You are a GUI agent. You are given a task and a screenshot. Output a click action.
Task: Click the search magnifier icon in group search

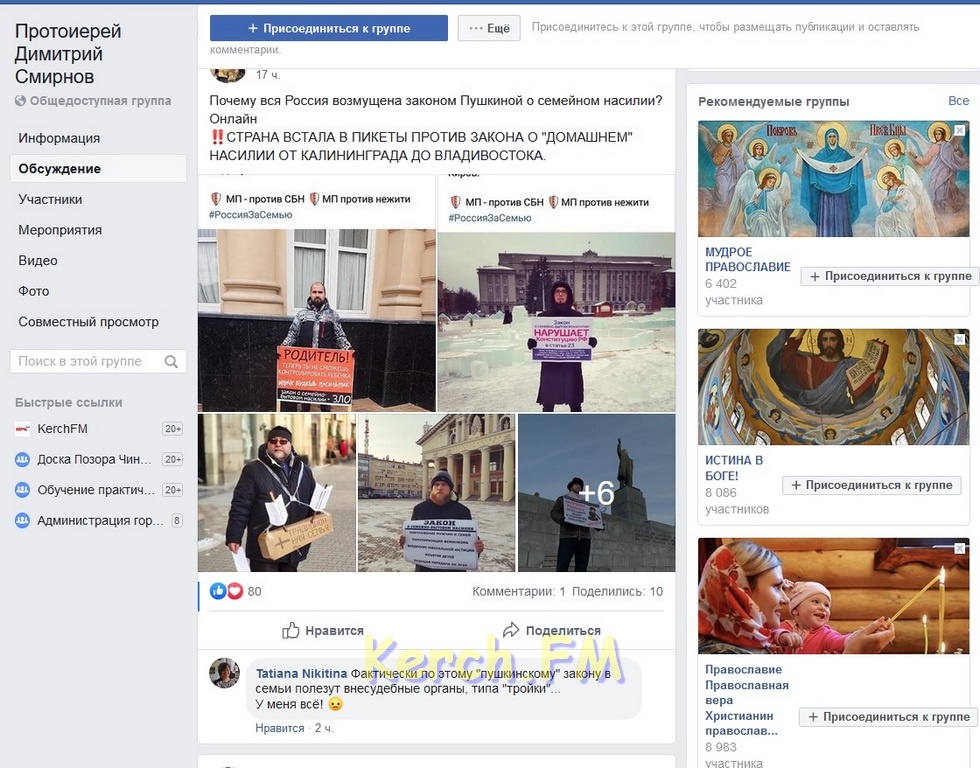[171, 361]
